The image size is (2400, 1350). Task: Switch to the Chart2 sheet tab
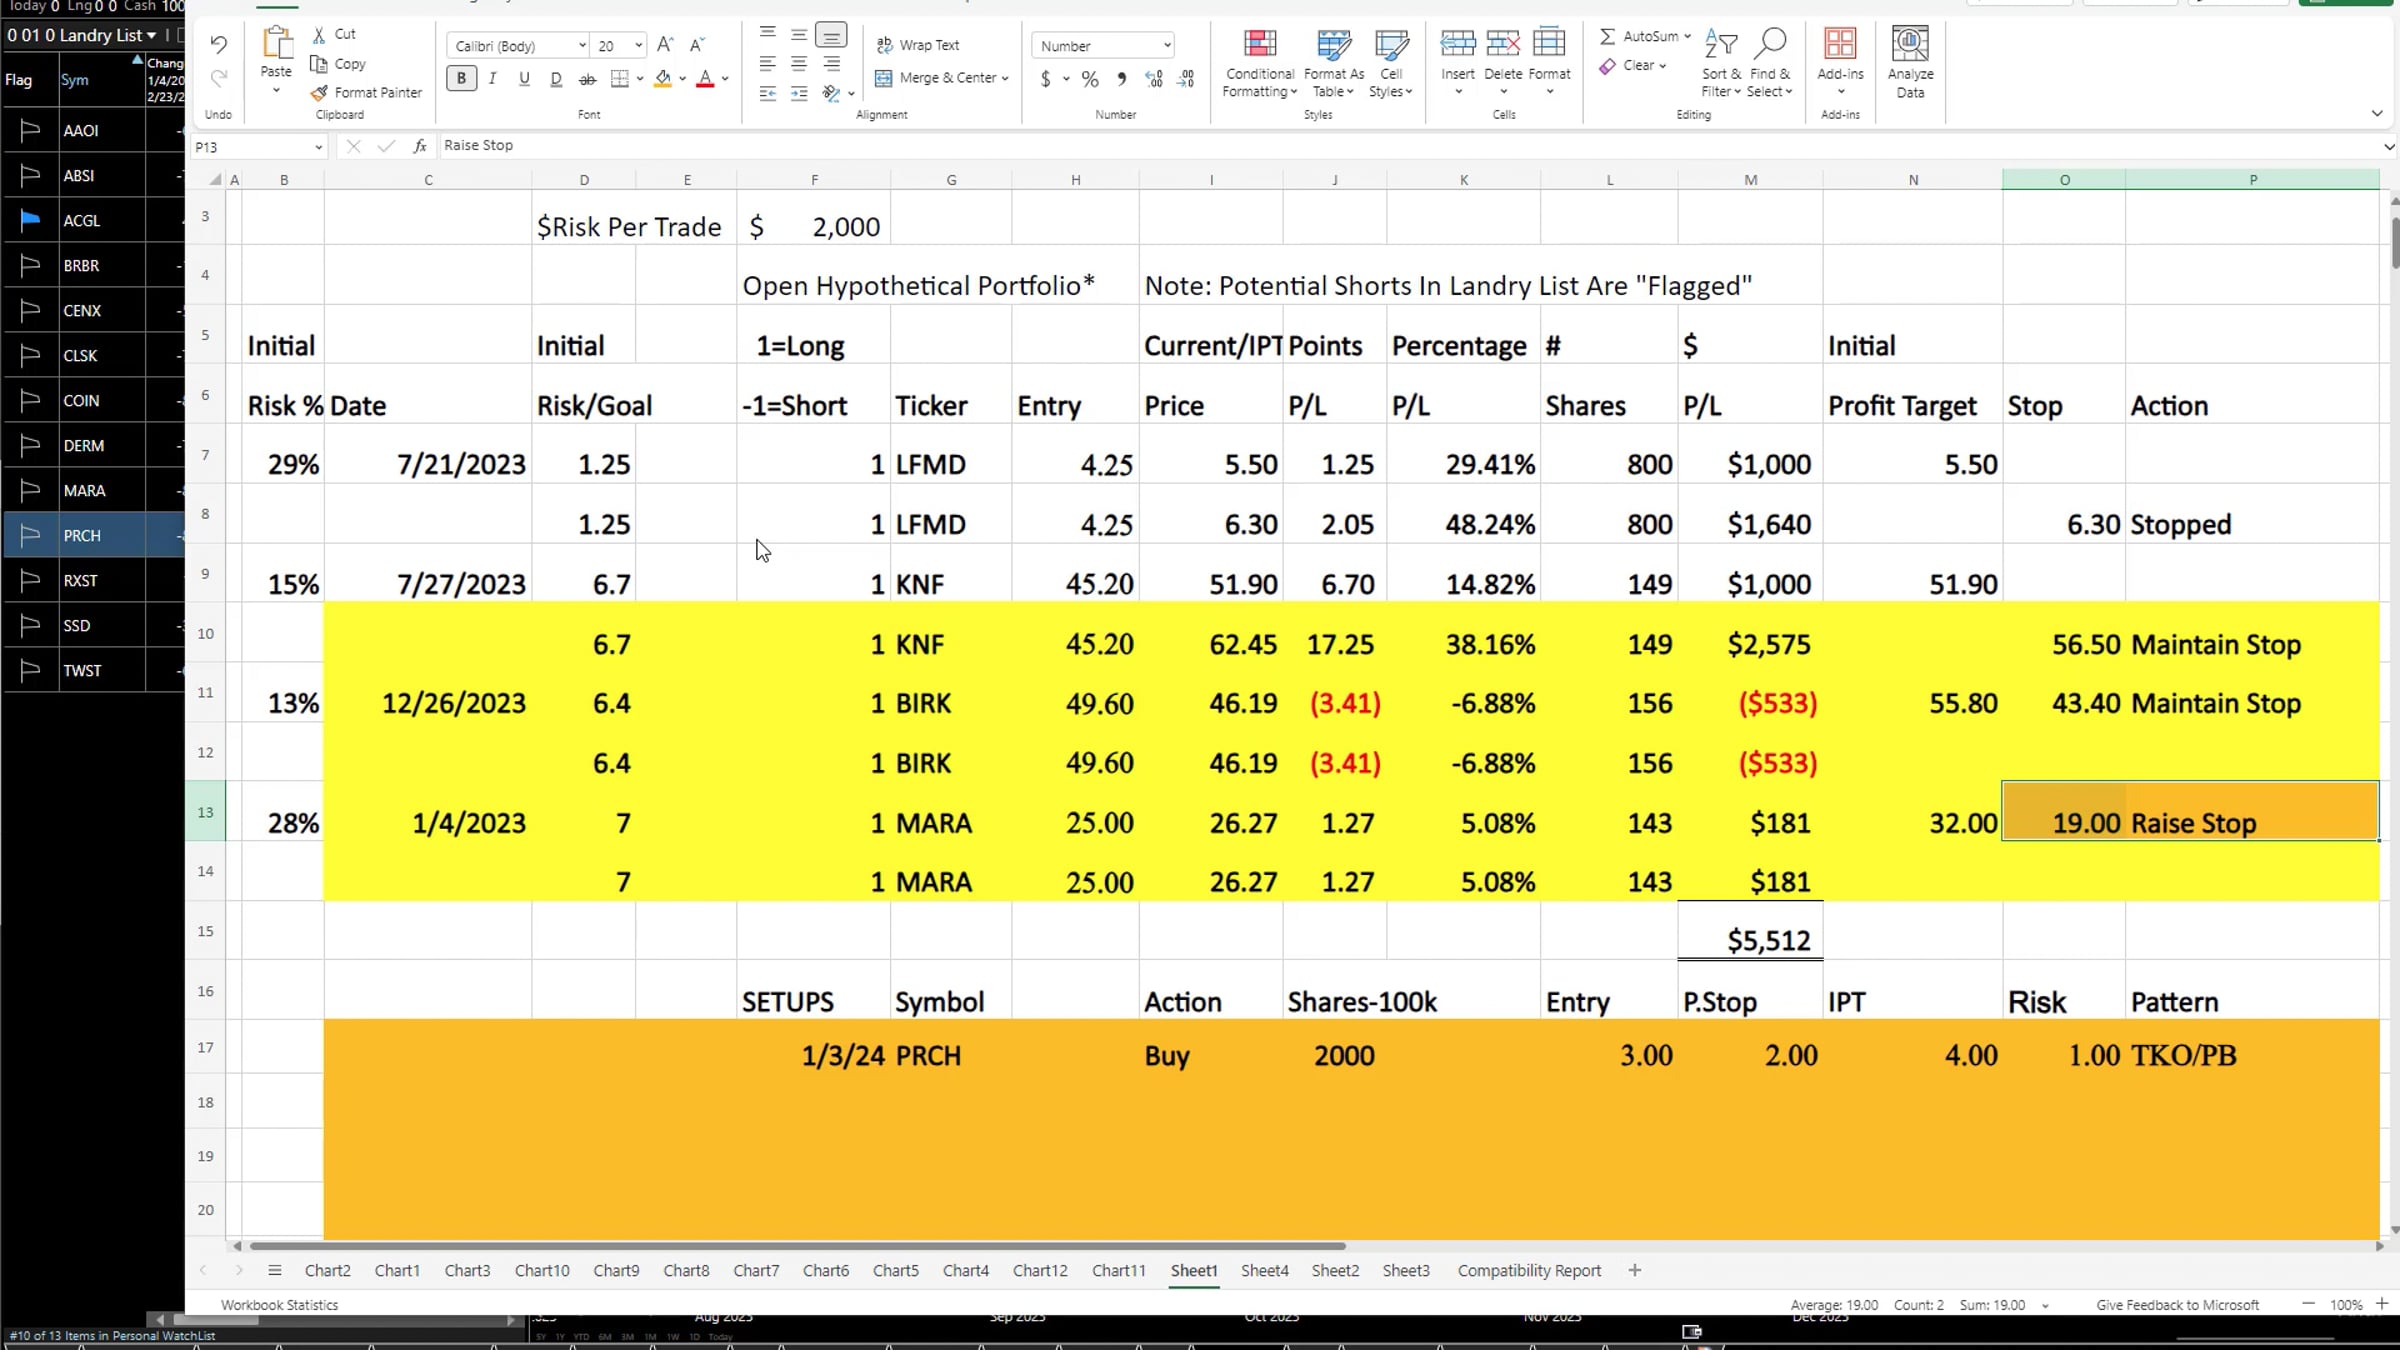(327, 1270)
